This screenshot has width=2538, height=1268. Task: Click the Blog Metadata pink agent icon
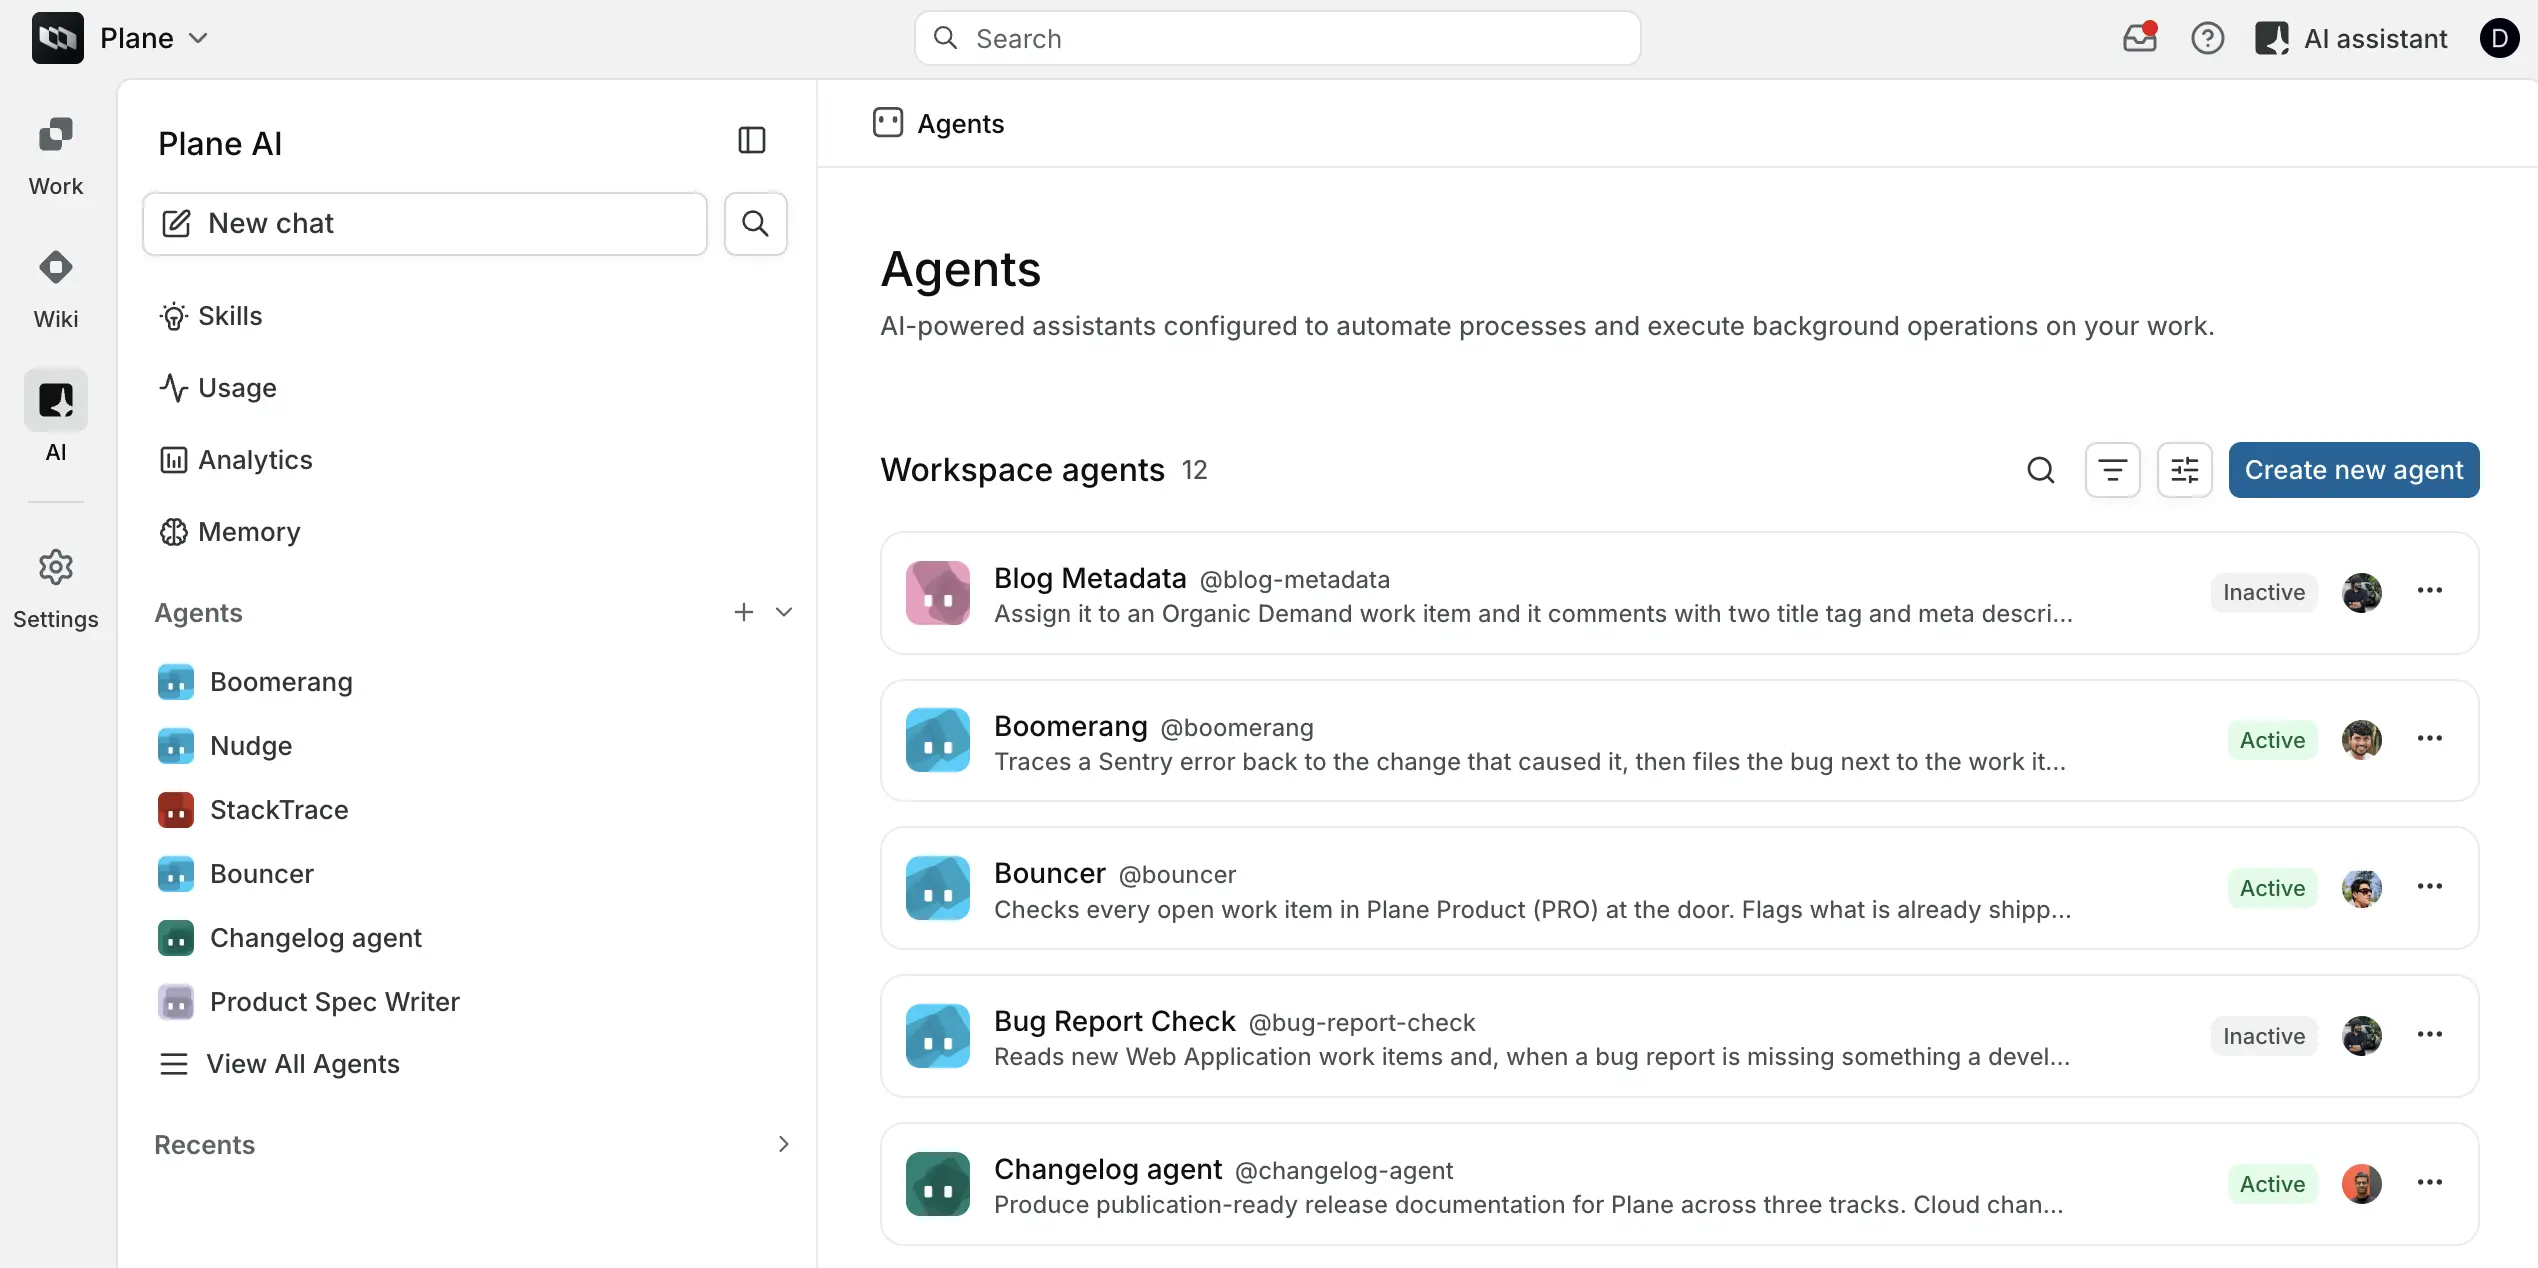(x=937, y=593)
